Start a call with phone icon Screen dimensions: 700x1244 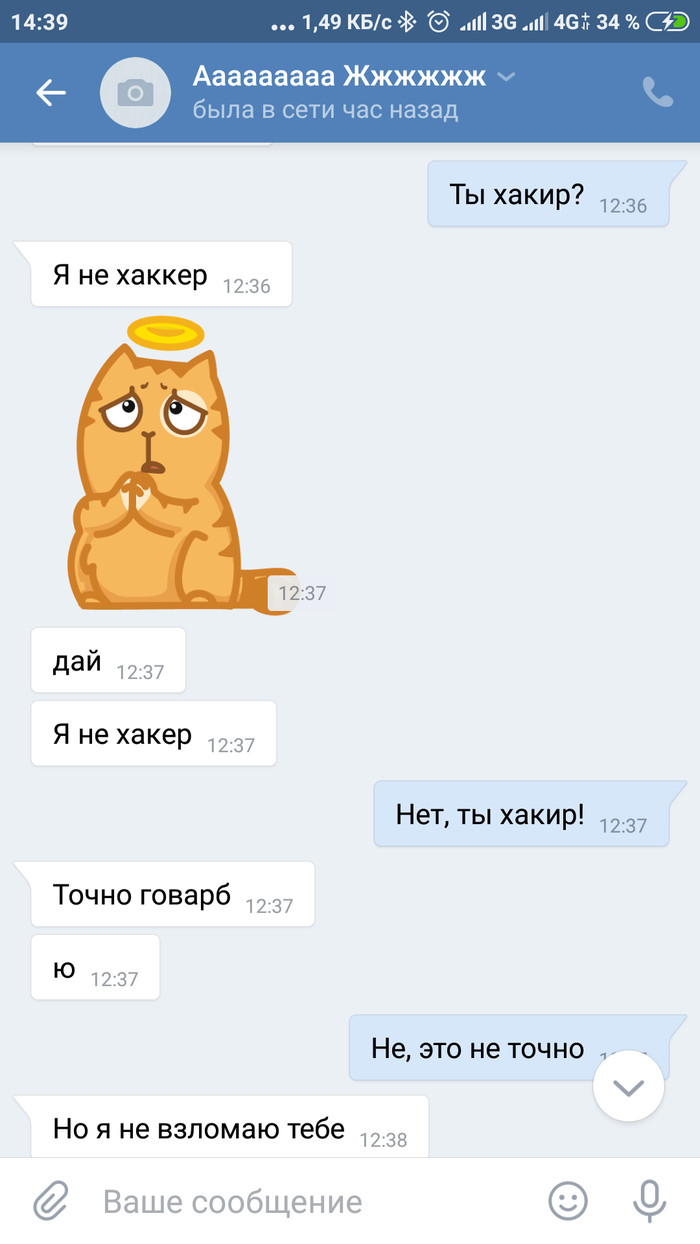pos(657,93)
